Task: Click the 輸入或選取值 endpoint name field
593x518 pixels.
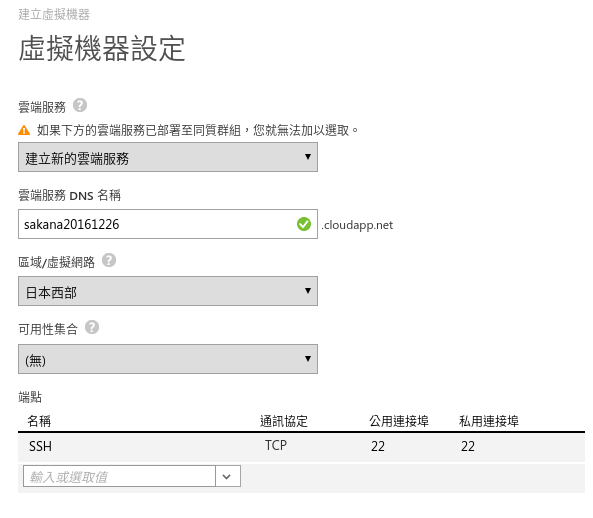Action: (x=119, y=476)
